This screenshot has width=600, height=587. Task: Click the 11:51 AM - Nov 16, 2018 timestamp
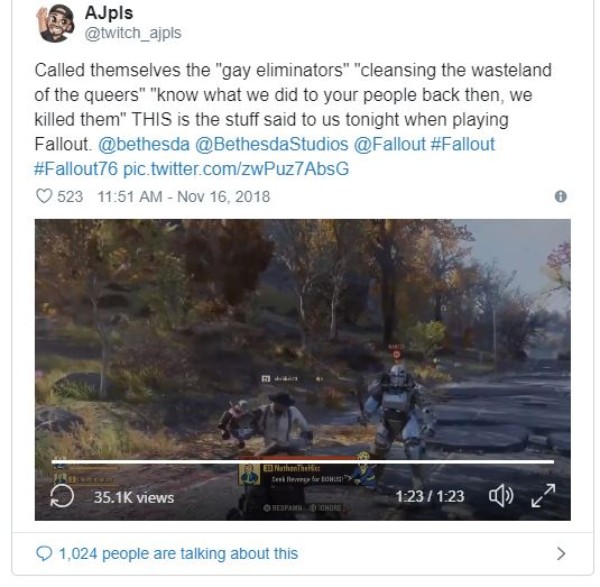point(184,197)
